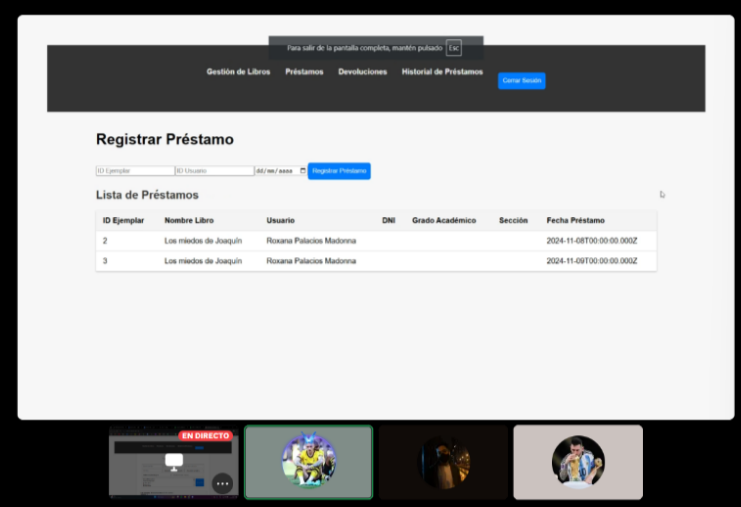
Task: Click the Fecha Préstamo column header
Action: (x=575, y=220)
